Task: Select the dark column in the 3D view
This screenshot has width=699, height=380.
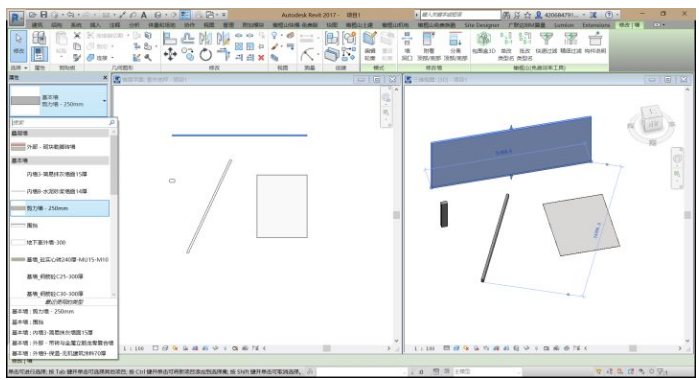Action: [444, 214]
